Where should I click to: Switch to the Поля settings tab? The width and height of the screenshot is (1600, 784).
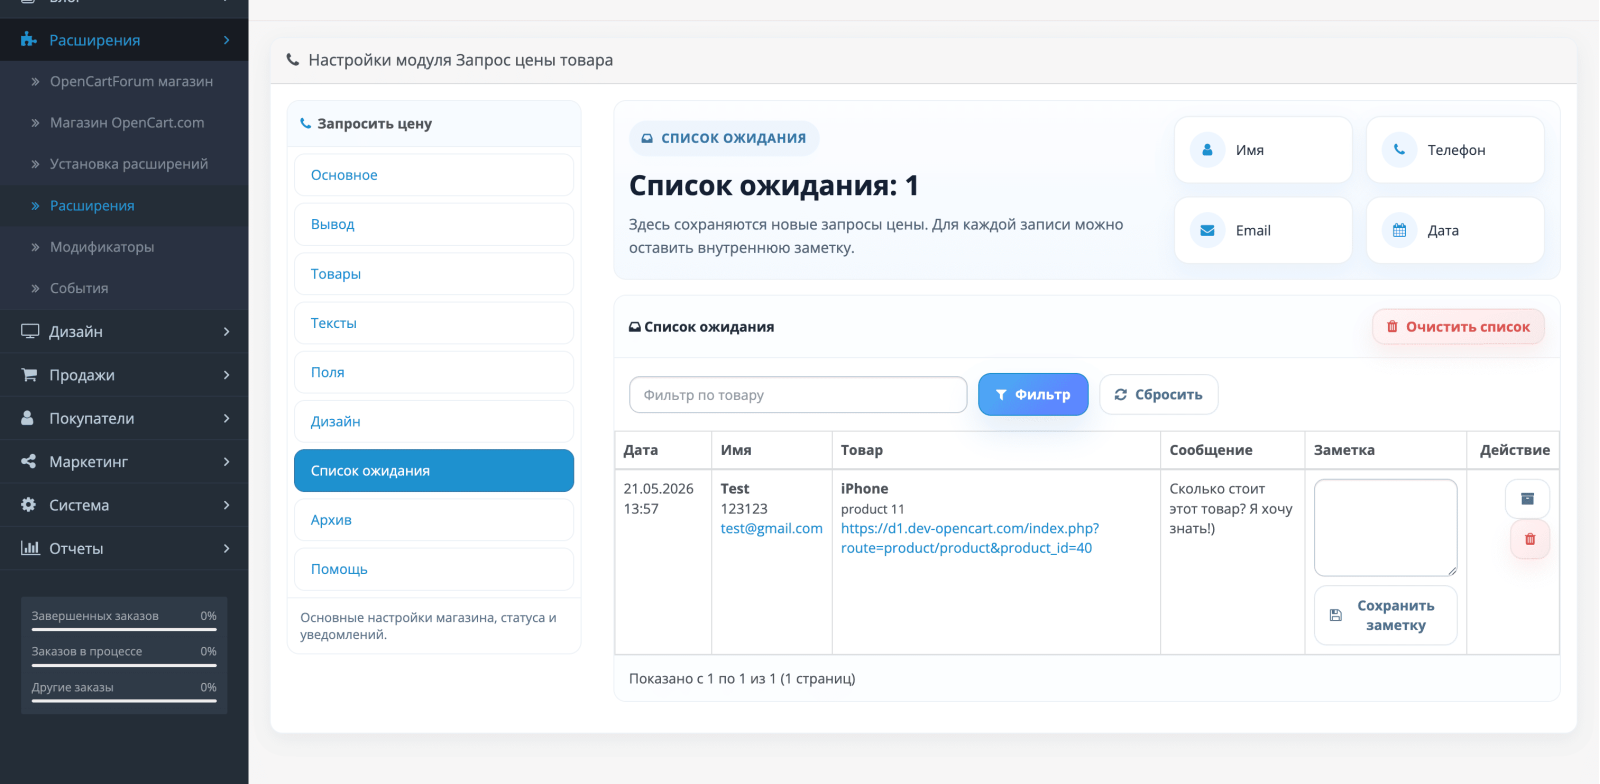click(434, 372)
